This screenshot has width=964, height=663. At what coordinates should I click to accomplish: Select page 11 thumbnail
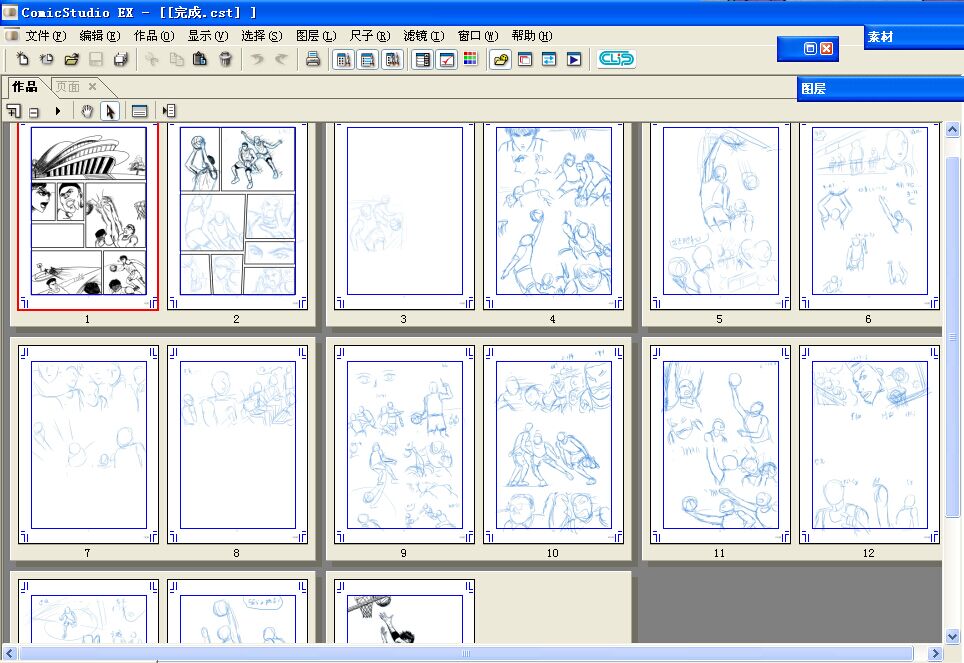click(x=721, y=445)
